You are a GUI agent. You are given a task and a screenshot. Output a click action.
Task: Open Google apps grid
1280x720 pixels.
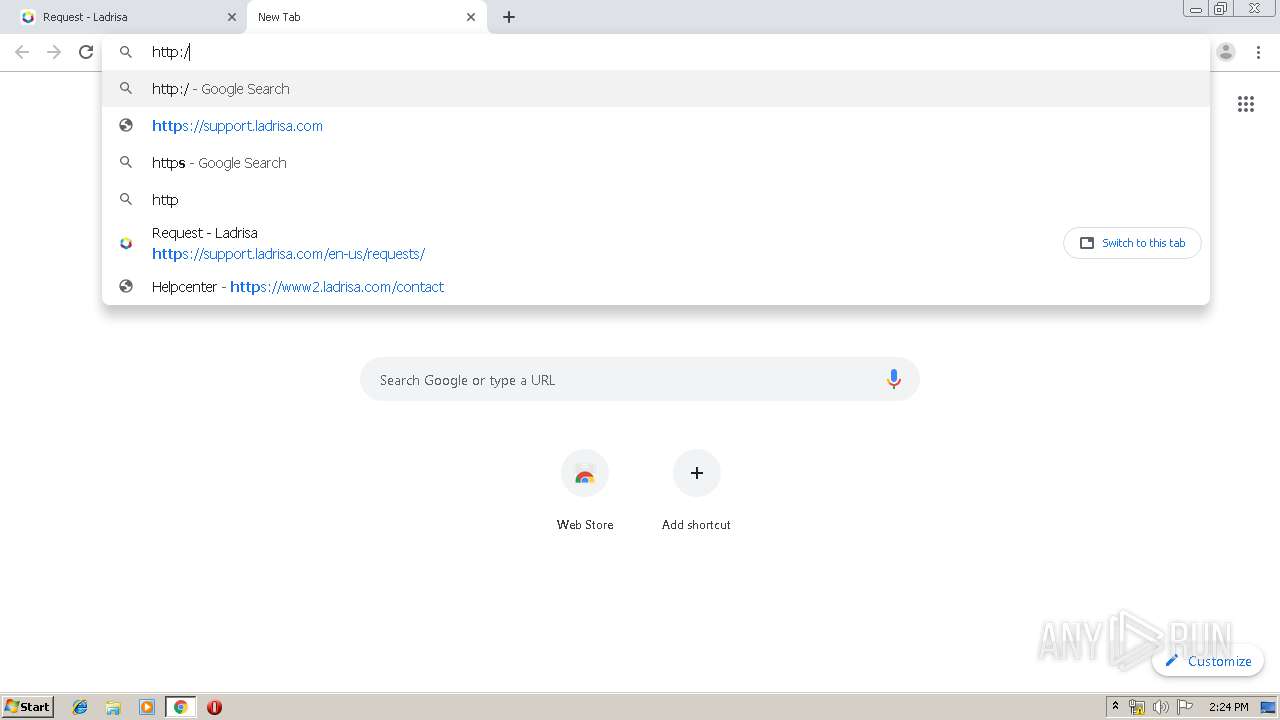[1246, 104]
